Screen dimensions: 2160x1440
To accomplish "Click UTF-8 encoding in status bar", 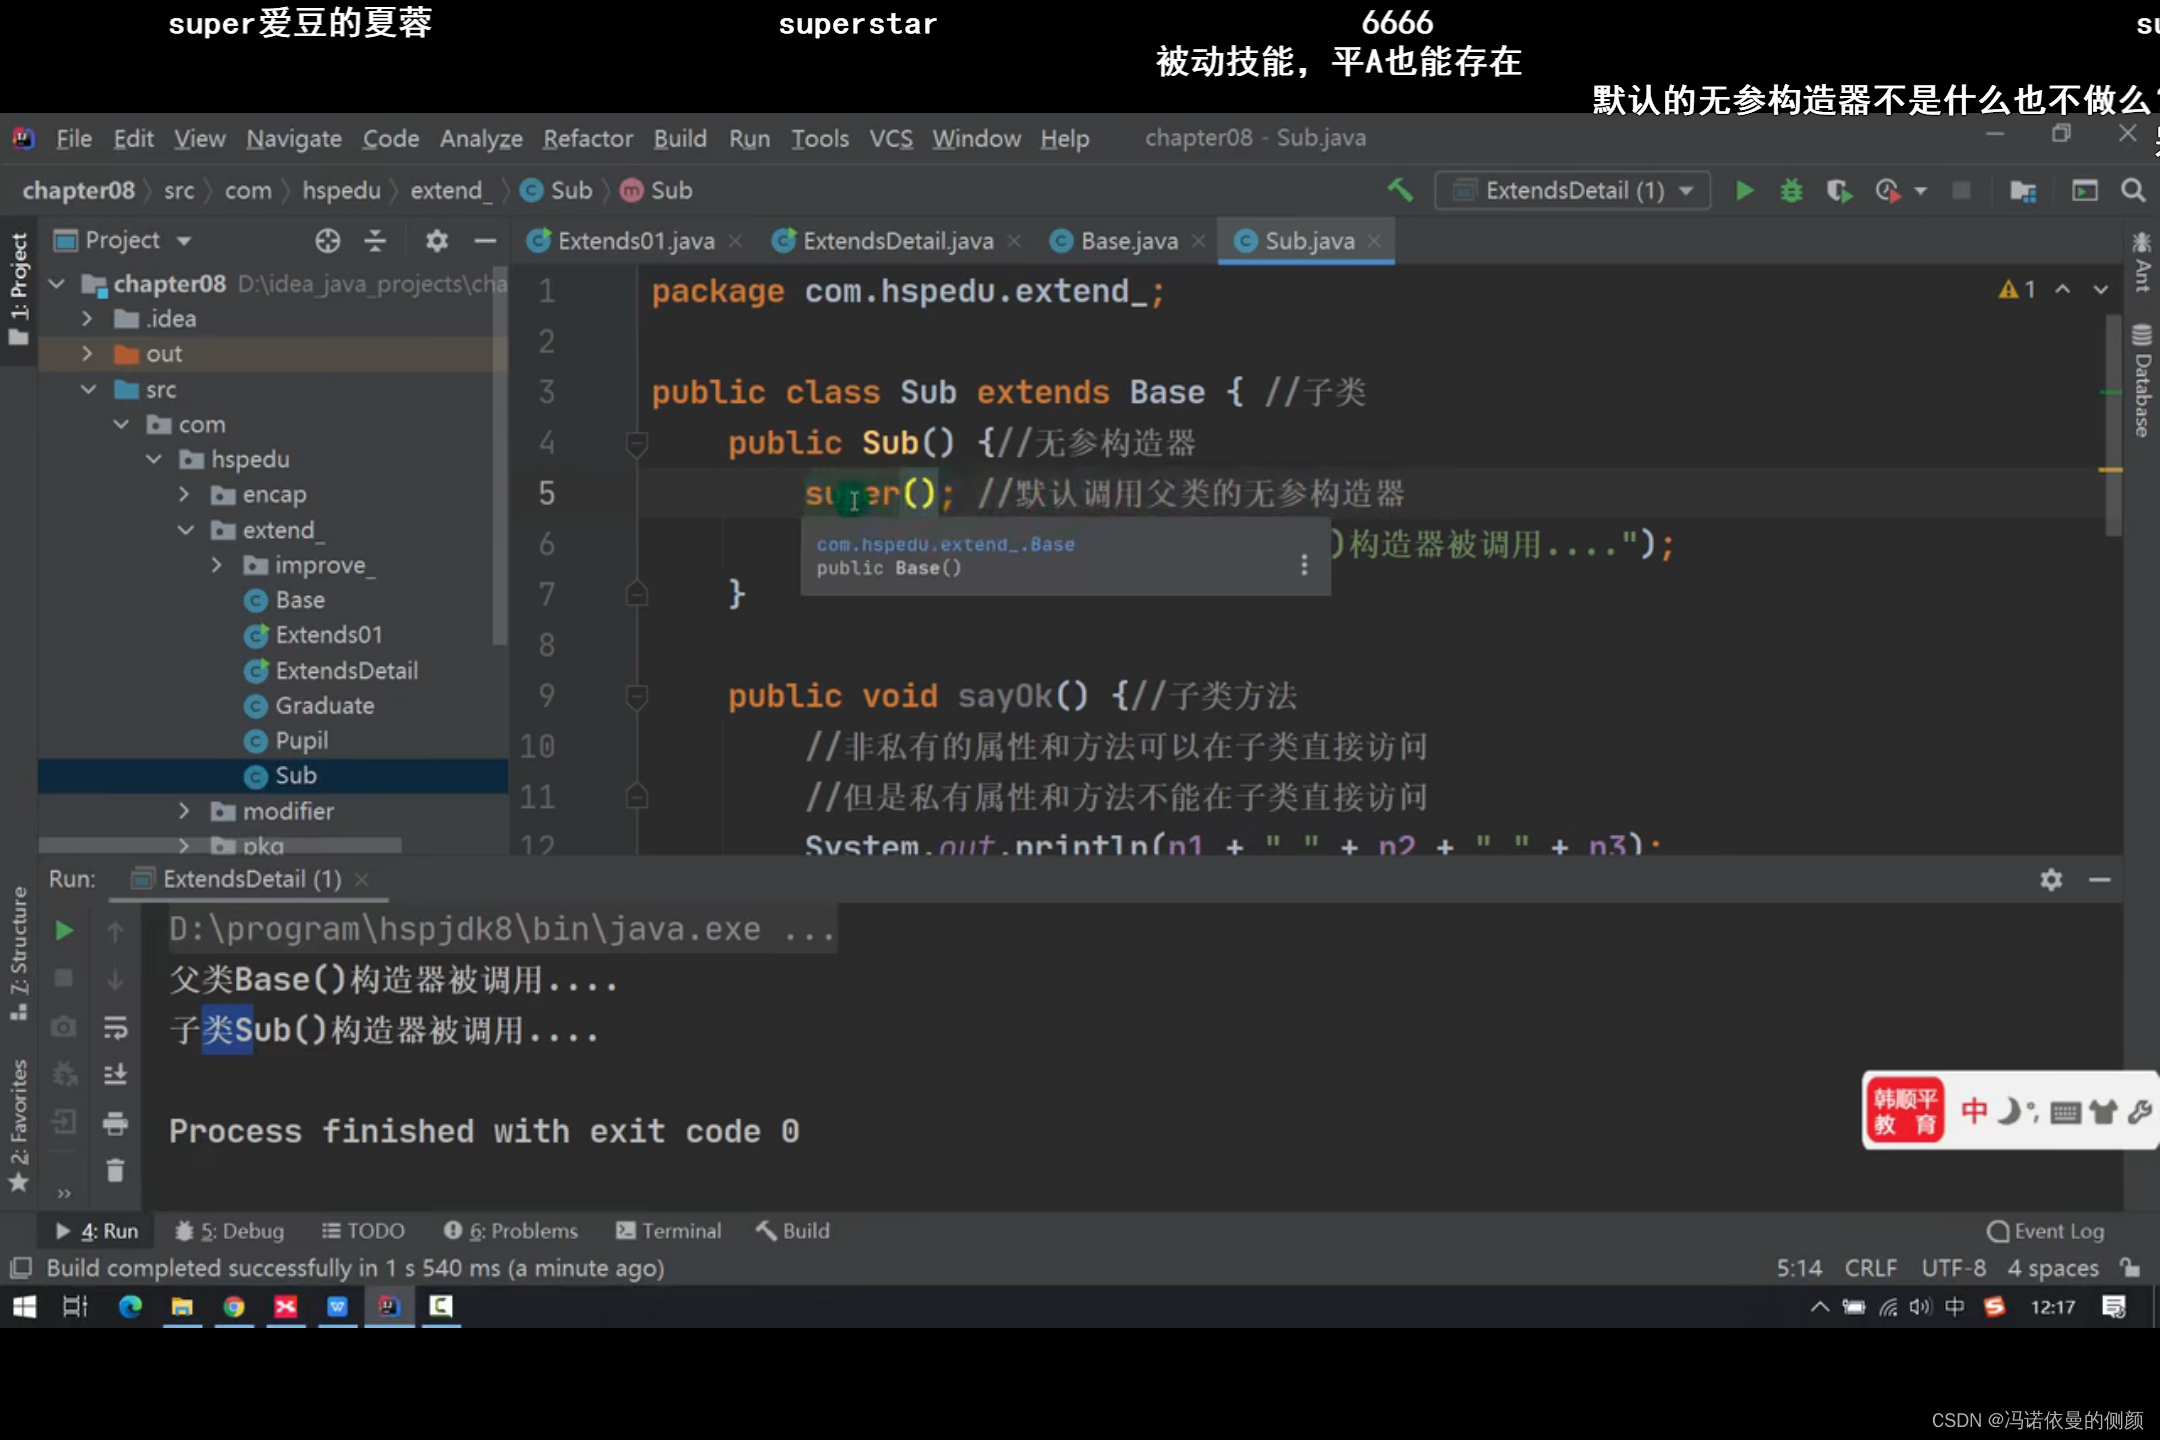I will [x=1953, y=1268].
